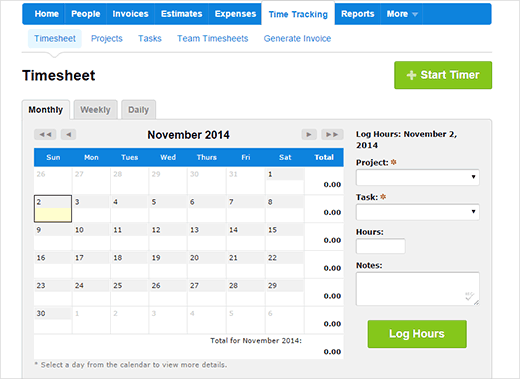Viewport: 520px width, 379px height.
Task: Click the Total for November 2014 label
Action: pos(256,341)
